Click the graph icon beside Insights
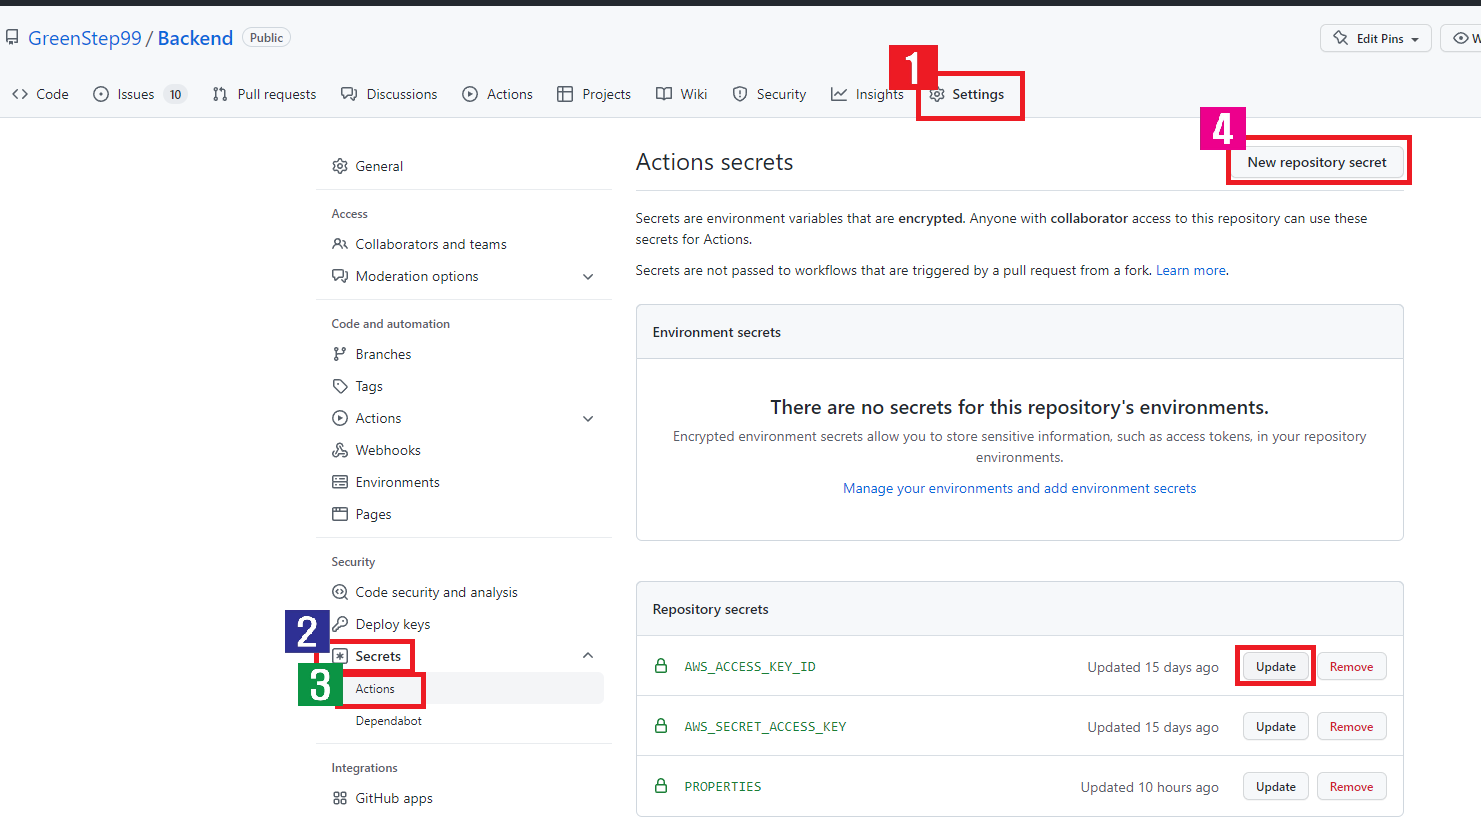The image size is (1481, 819). (x=839, y=94)
